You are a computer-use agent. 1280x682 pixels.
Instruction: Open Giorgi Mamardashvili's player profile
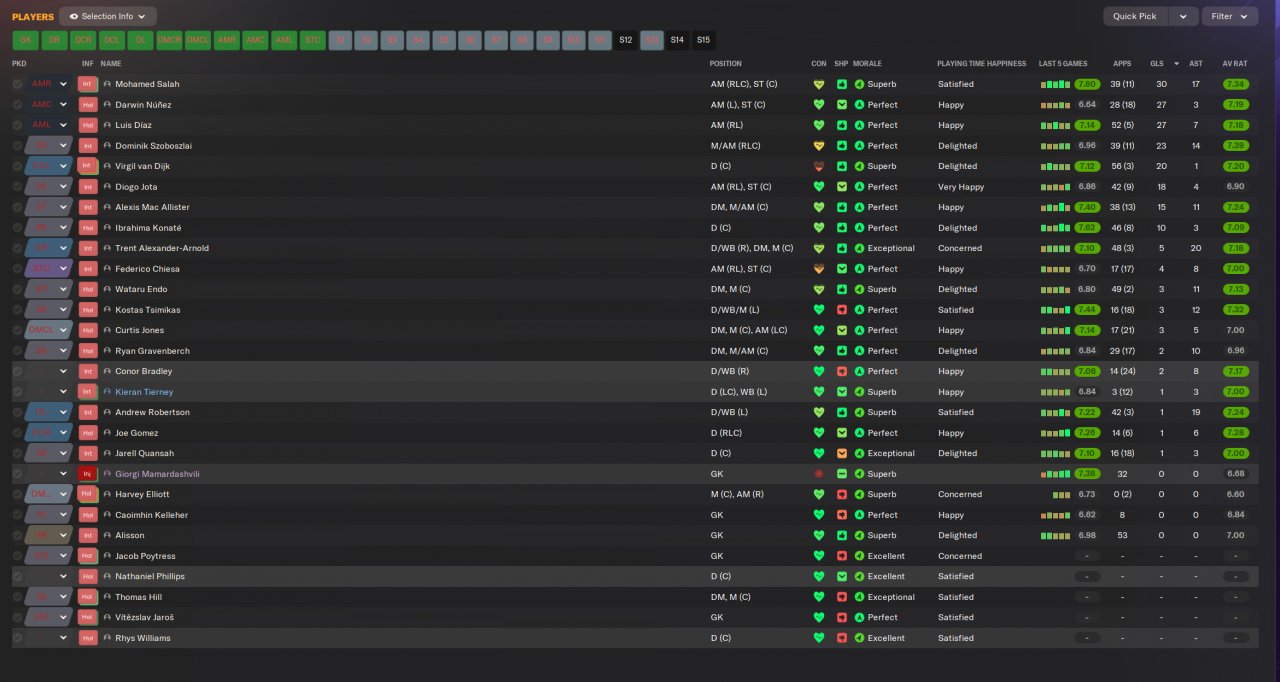click(157, 474)
